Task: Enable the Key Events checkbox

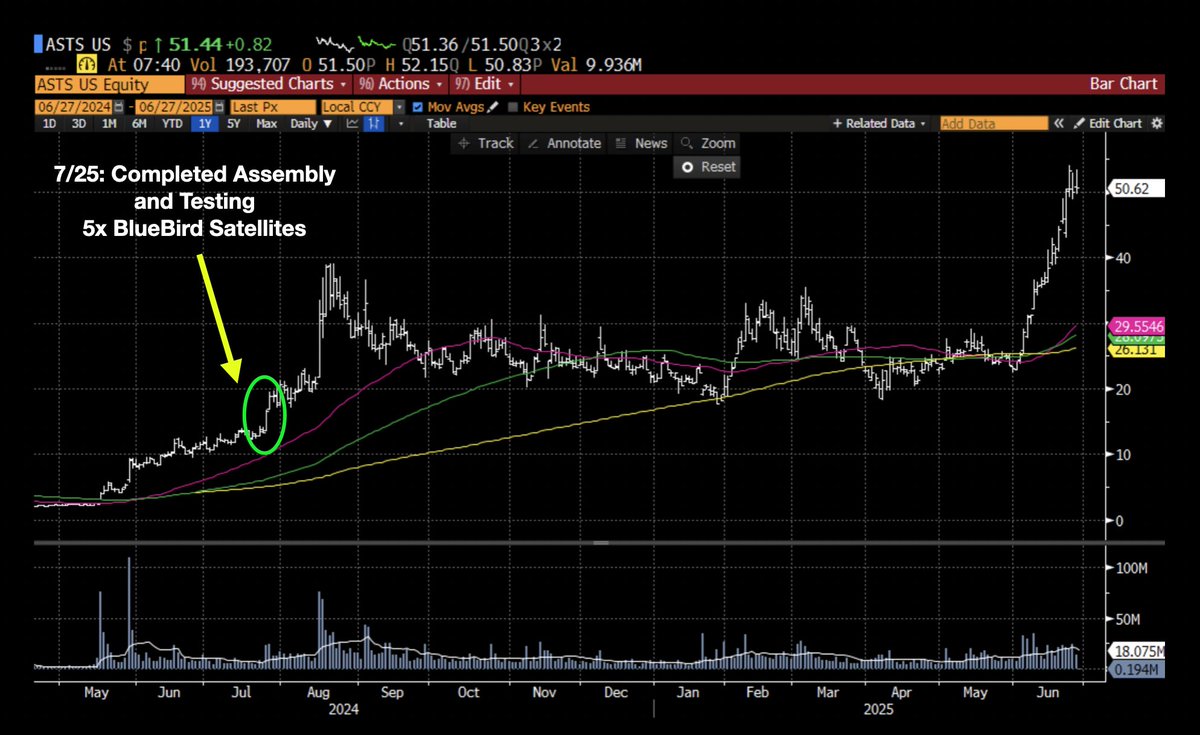Action: point(513,107)
